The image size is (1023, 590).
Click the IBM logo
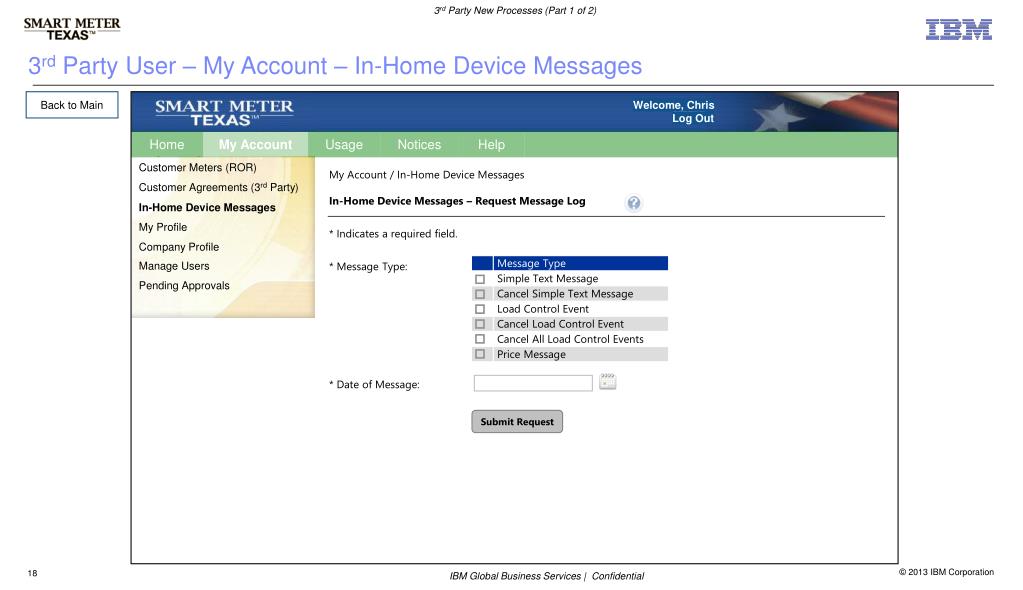point(958,29)
